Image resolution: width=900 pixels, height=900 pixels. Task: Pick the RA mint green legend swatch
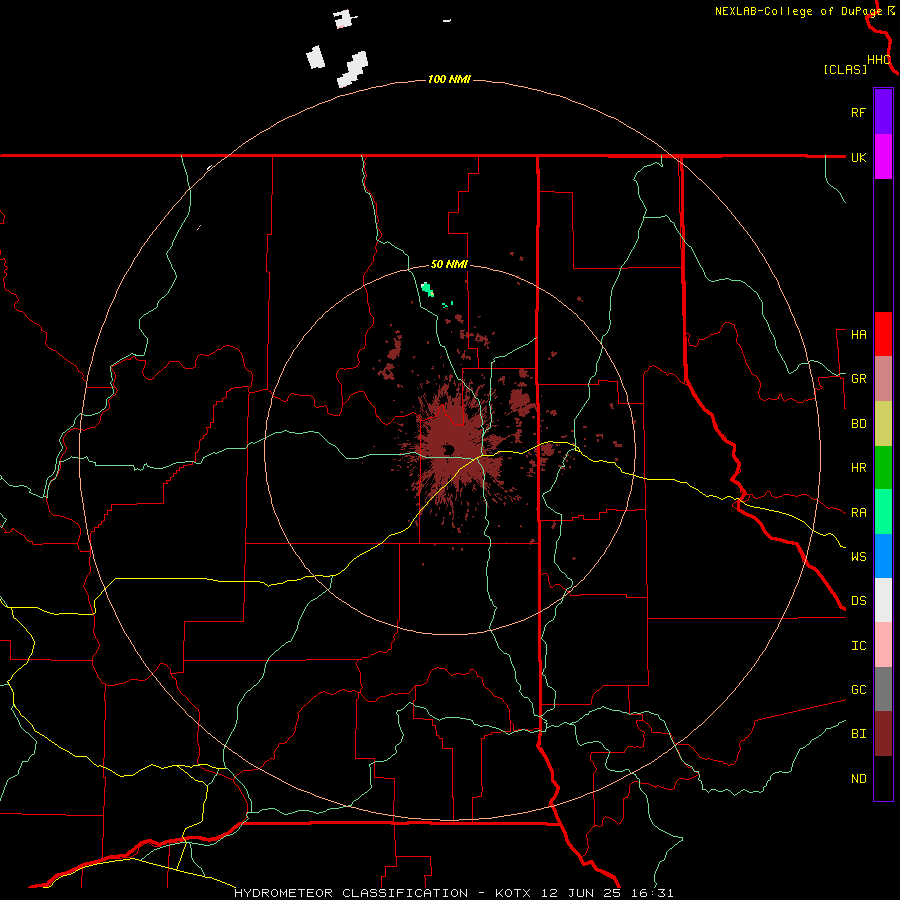883,512
